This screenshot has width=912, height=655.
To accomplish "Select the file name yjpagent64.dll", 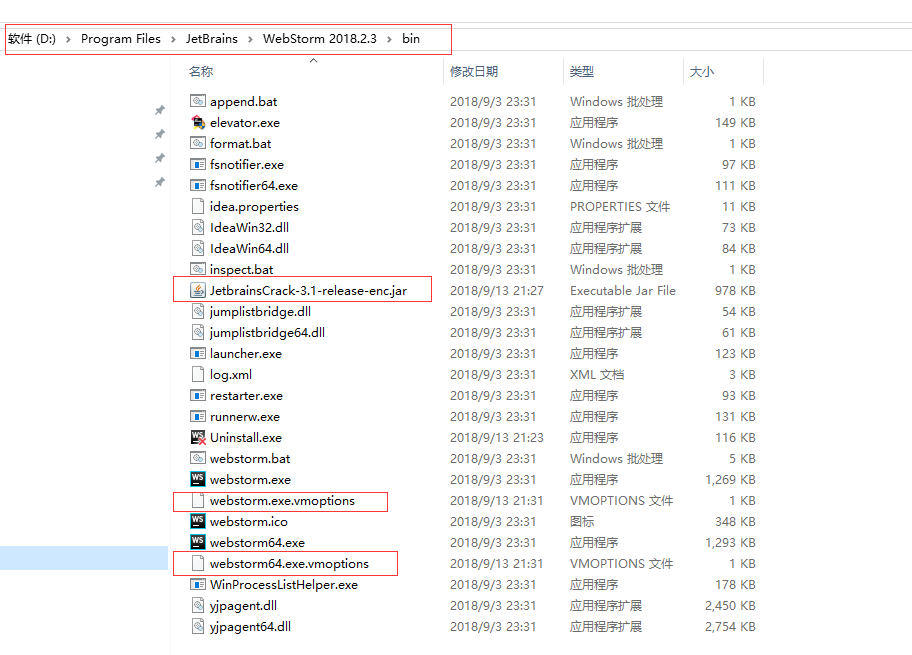I will coord(250,626).
